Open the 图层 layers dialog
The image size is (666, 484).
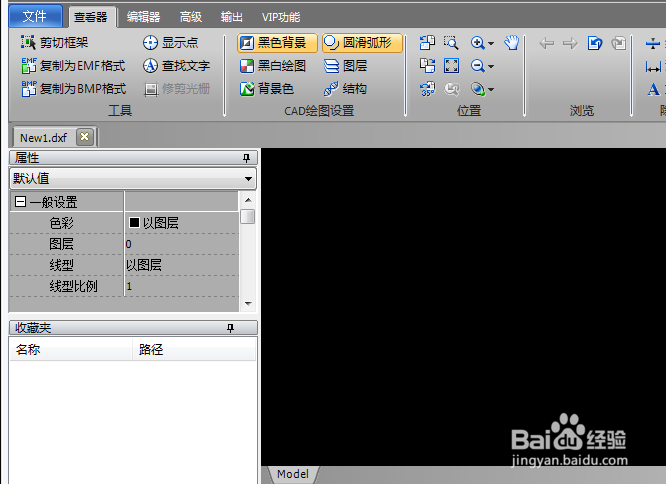[x=345, y=66]
